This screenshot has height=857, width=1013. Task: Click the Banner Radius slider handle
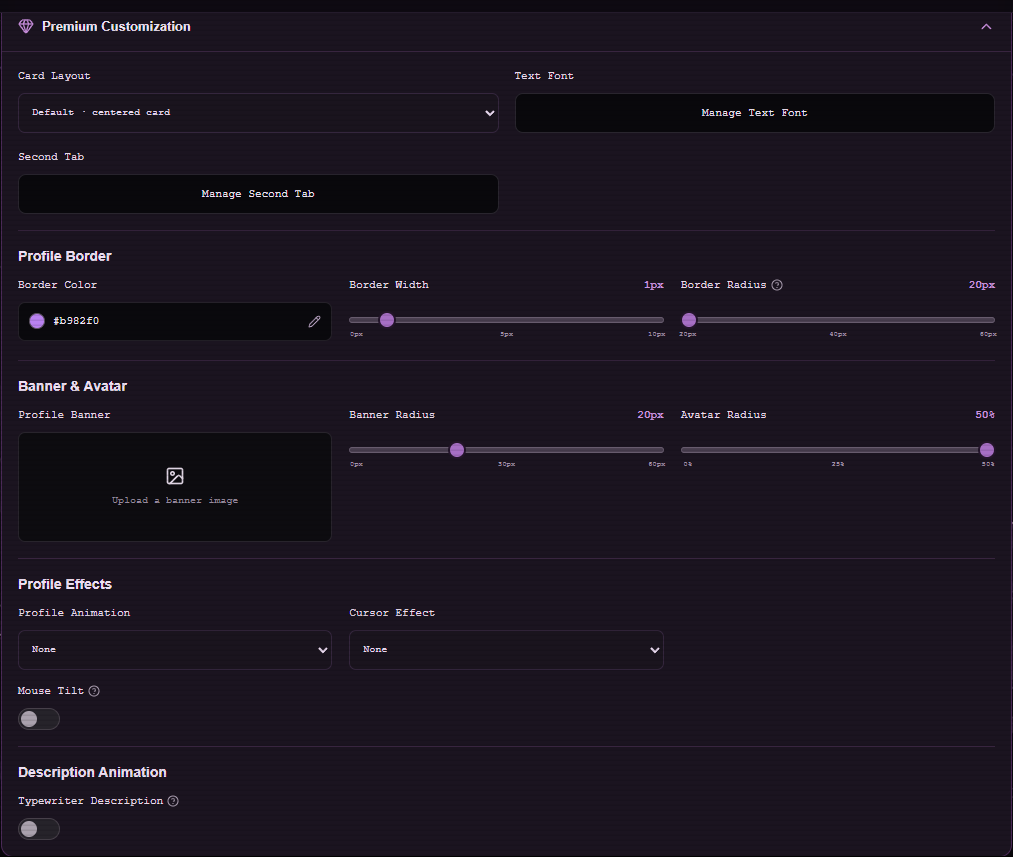[x=457, y=450]
